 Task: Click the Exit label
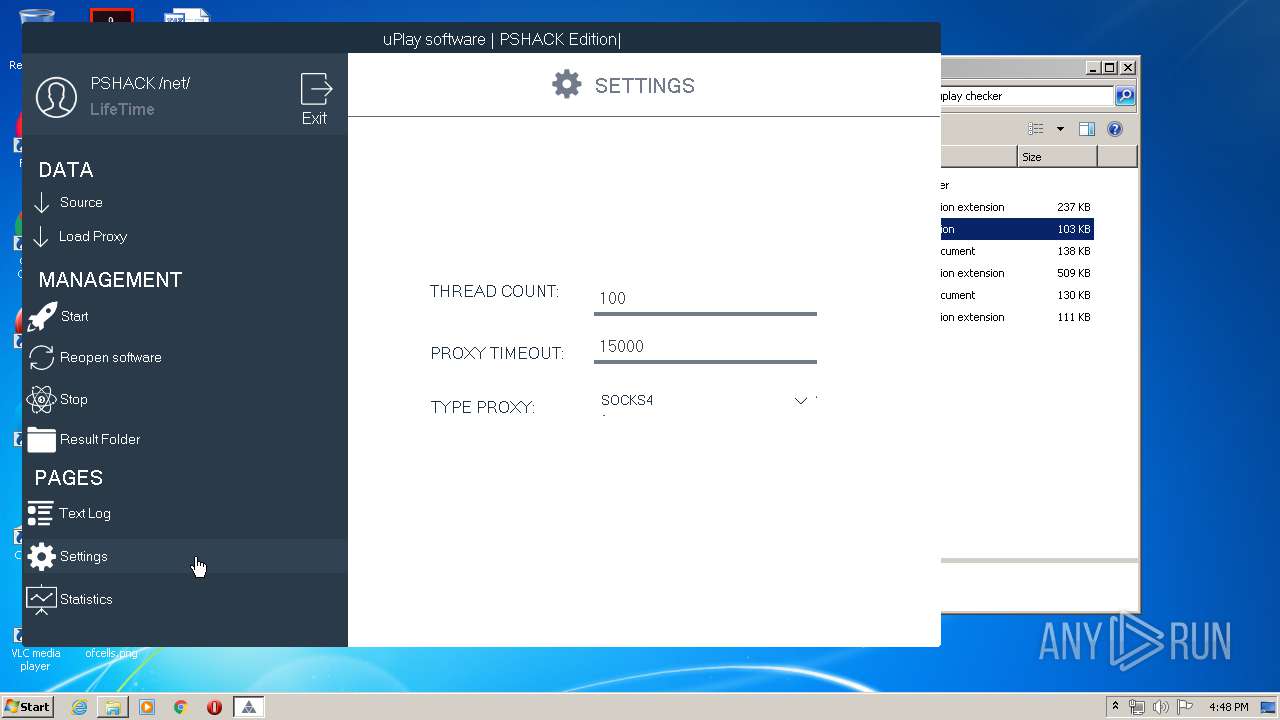coord(314,118)
